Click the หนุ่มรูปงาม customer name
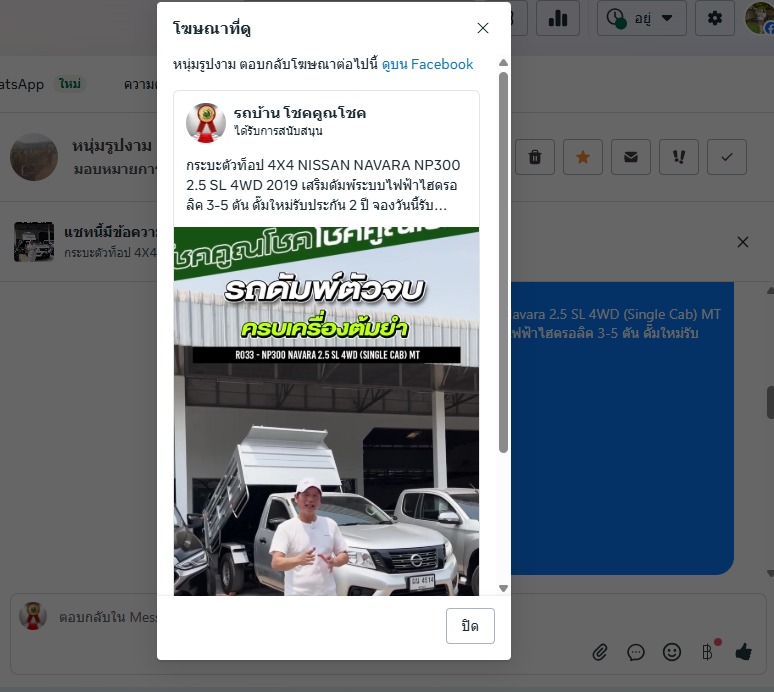This screenshot has width=774, height=692. tap(112, 146)
